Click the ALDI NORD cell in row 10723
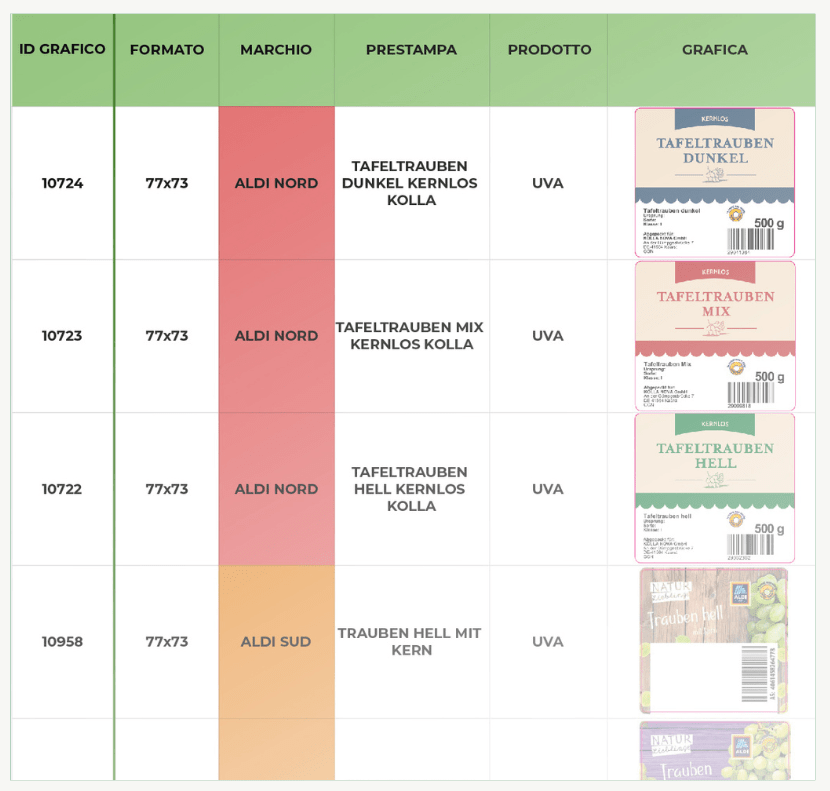 point(276,336)
